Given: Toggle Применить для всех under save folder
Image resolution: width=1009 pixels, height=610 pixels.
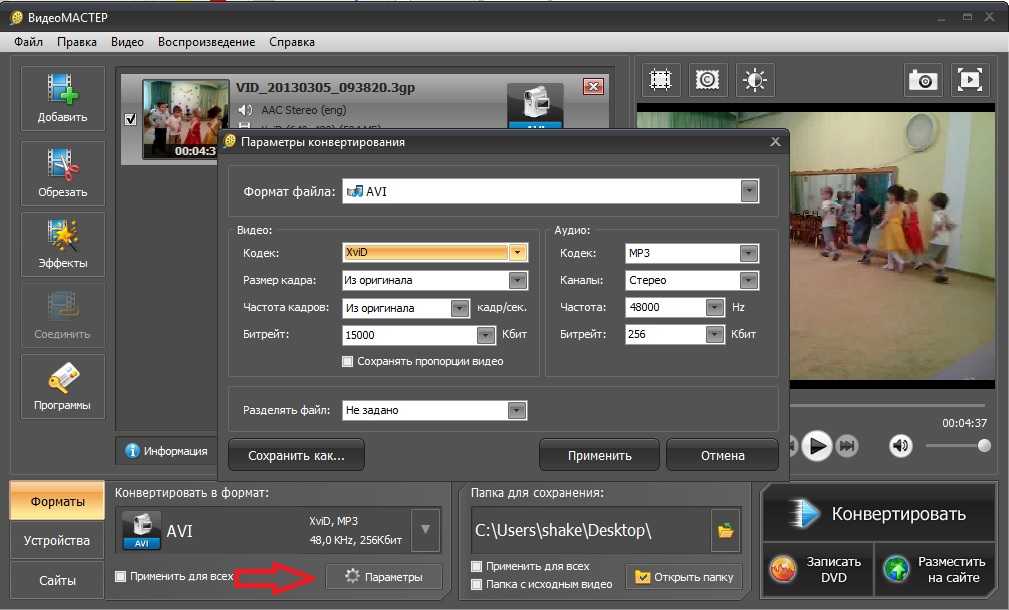Looking at the screenshot, I should click(x=476, y=566).
